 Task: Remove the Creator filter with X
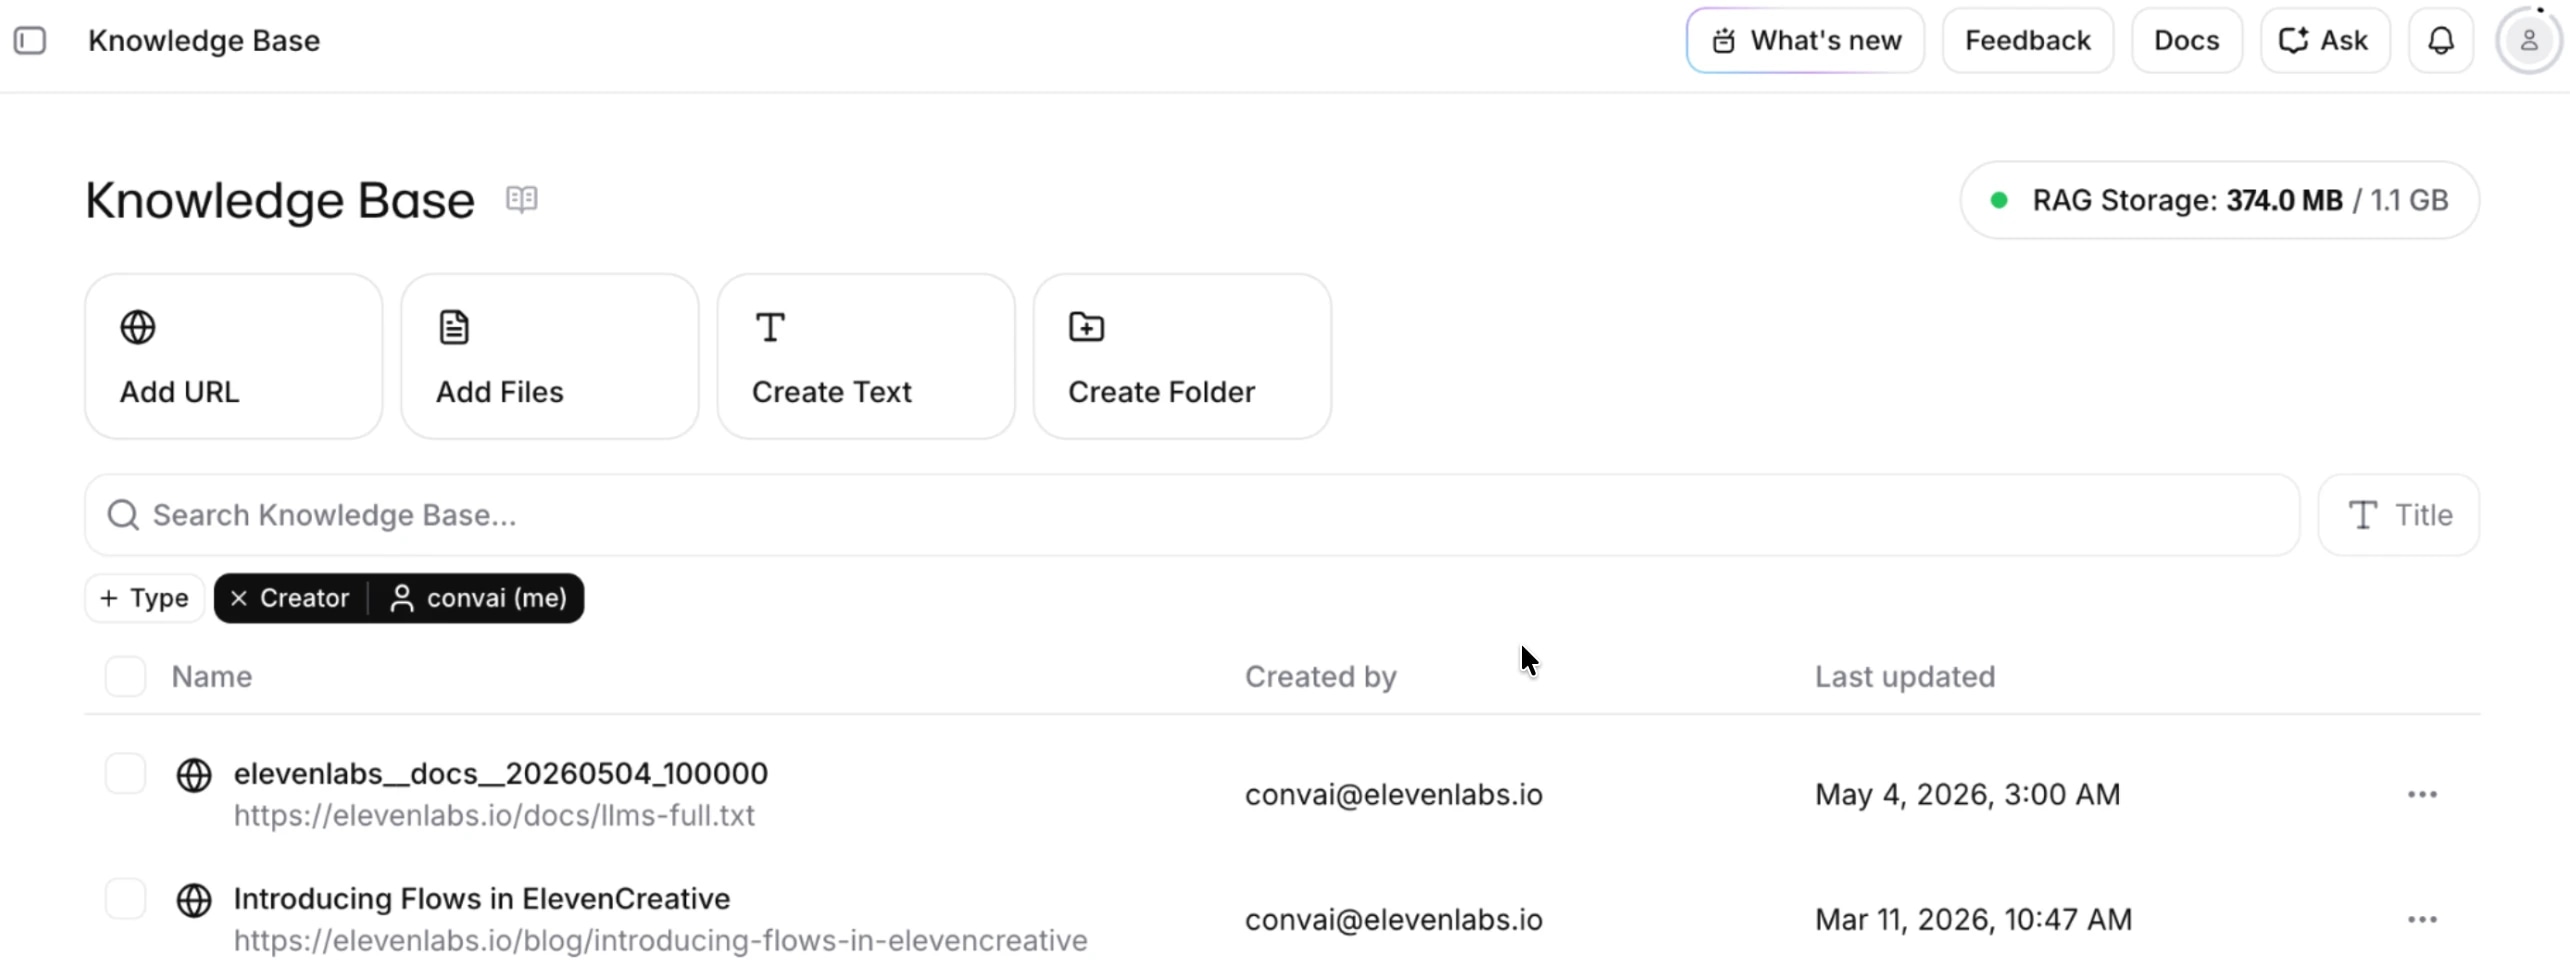tap(239, 598)
